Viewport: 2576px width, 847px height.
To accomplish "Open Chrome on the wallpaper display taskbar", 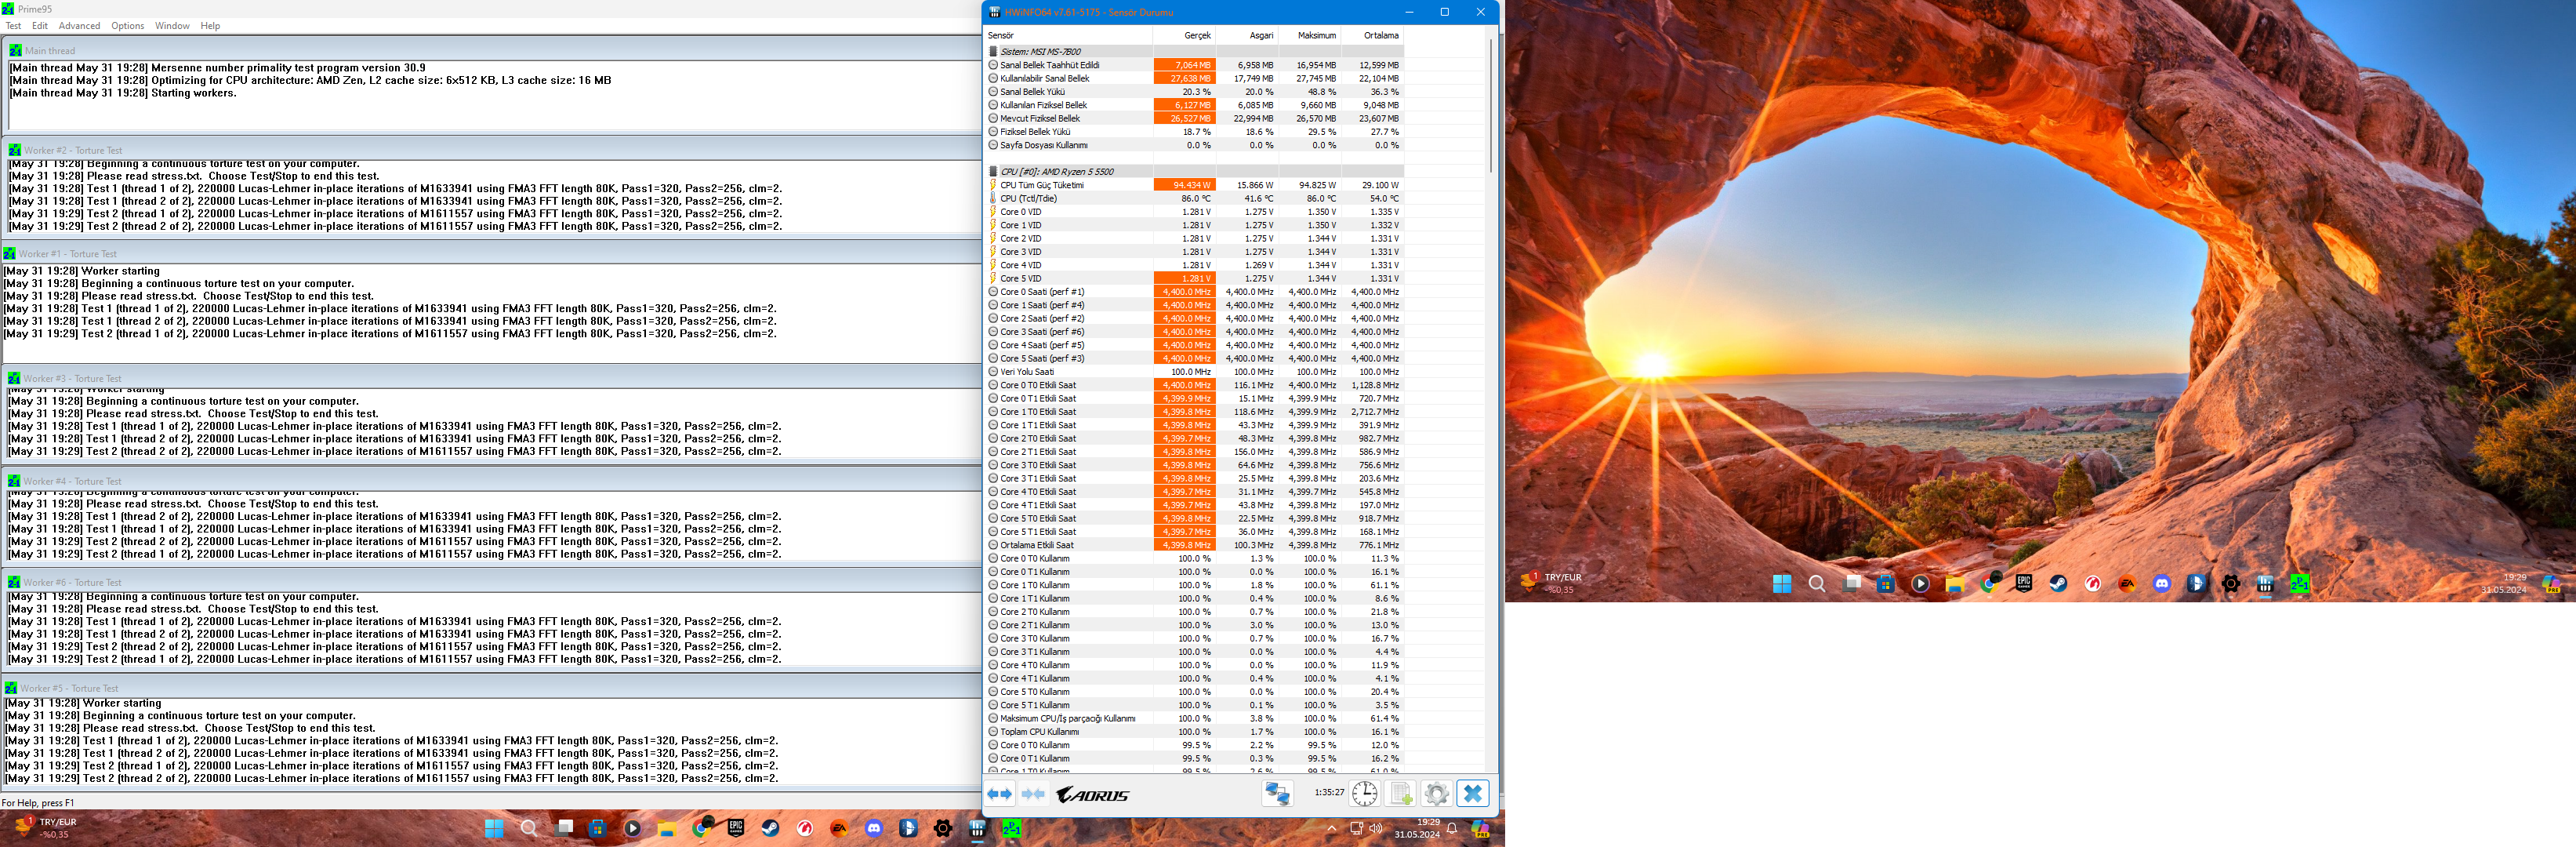I will click(1989, 583).
